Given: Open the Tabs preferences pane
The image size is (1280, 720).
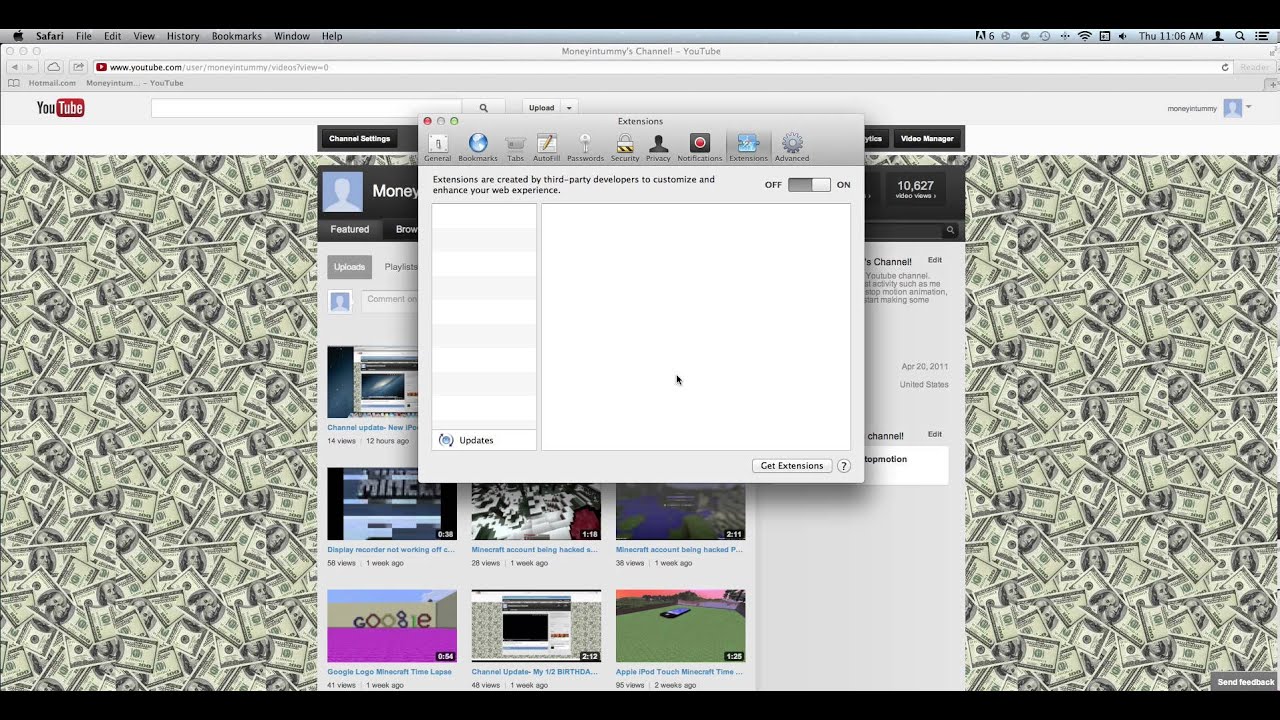Looking at the screenshot, I should 515,148.
